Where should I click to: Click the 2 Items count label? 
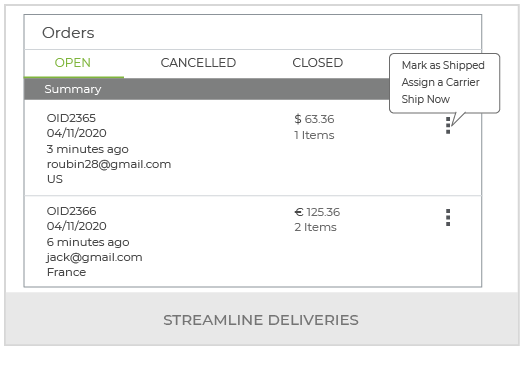click(315, 227)
